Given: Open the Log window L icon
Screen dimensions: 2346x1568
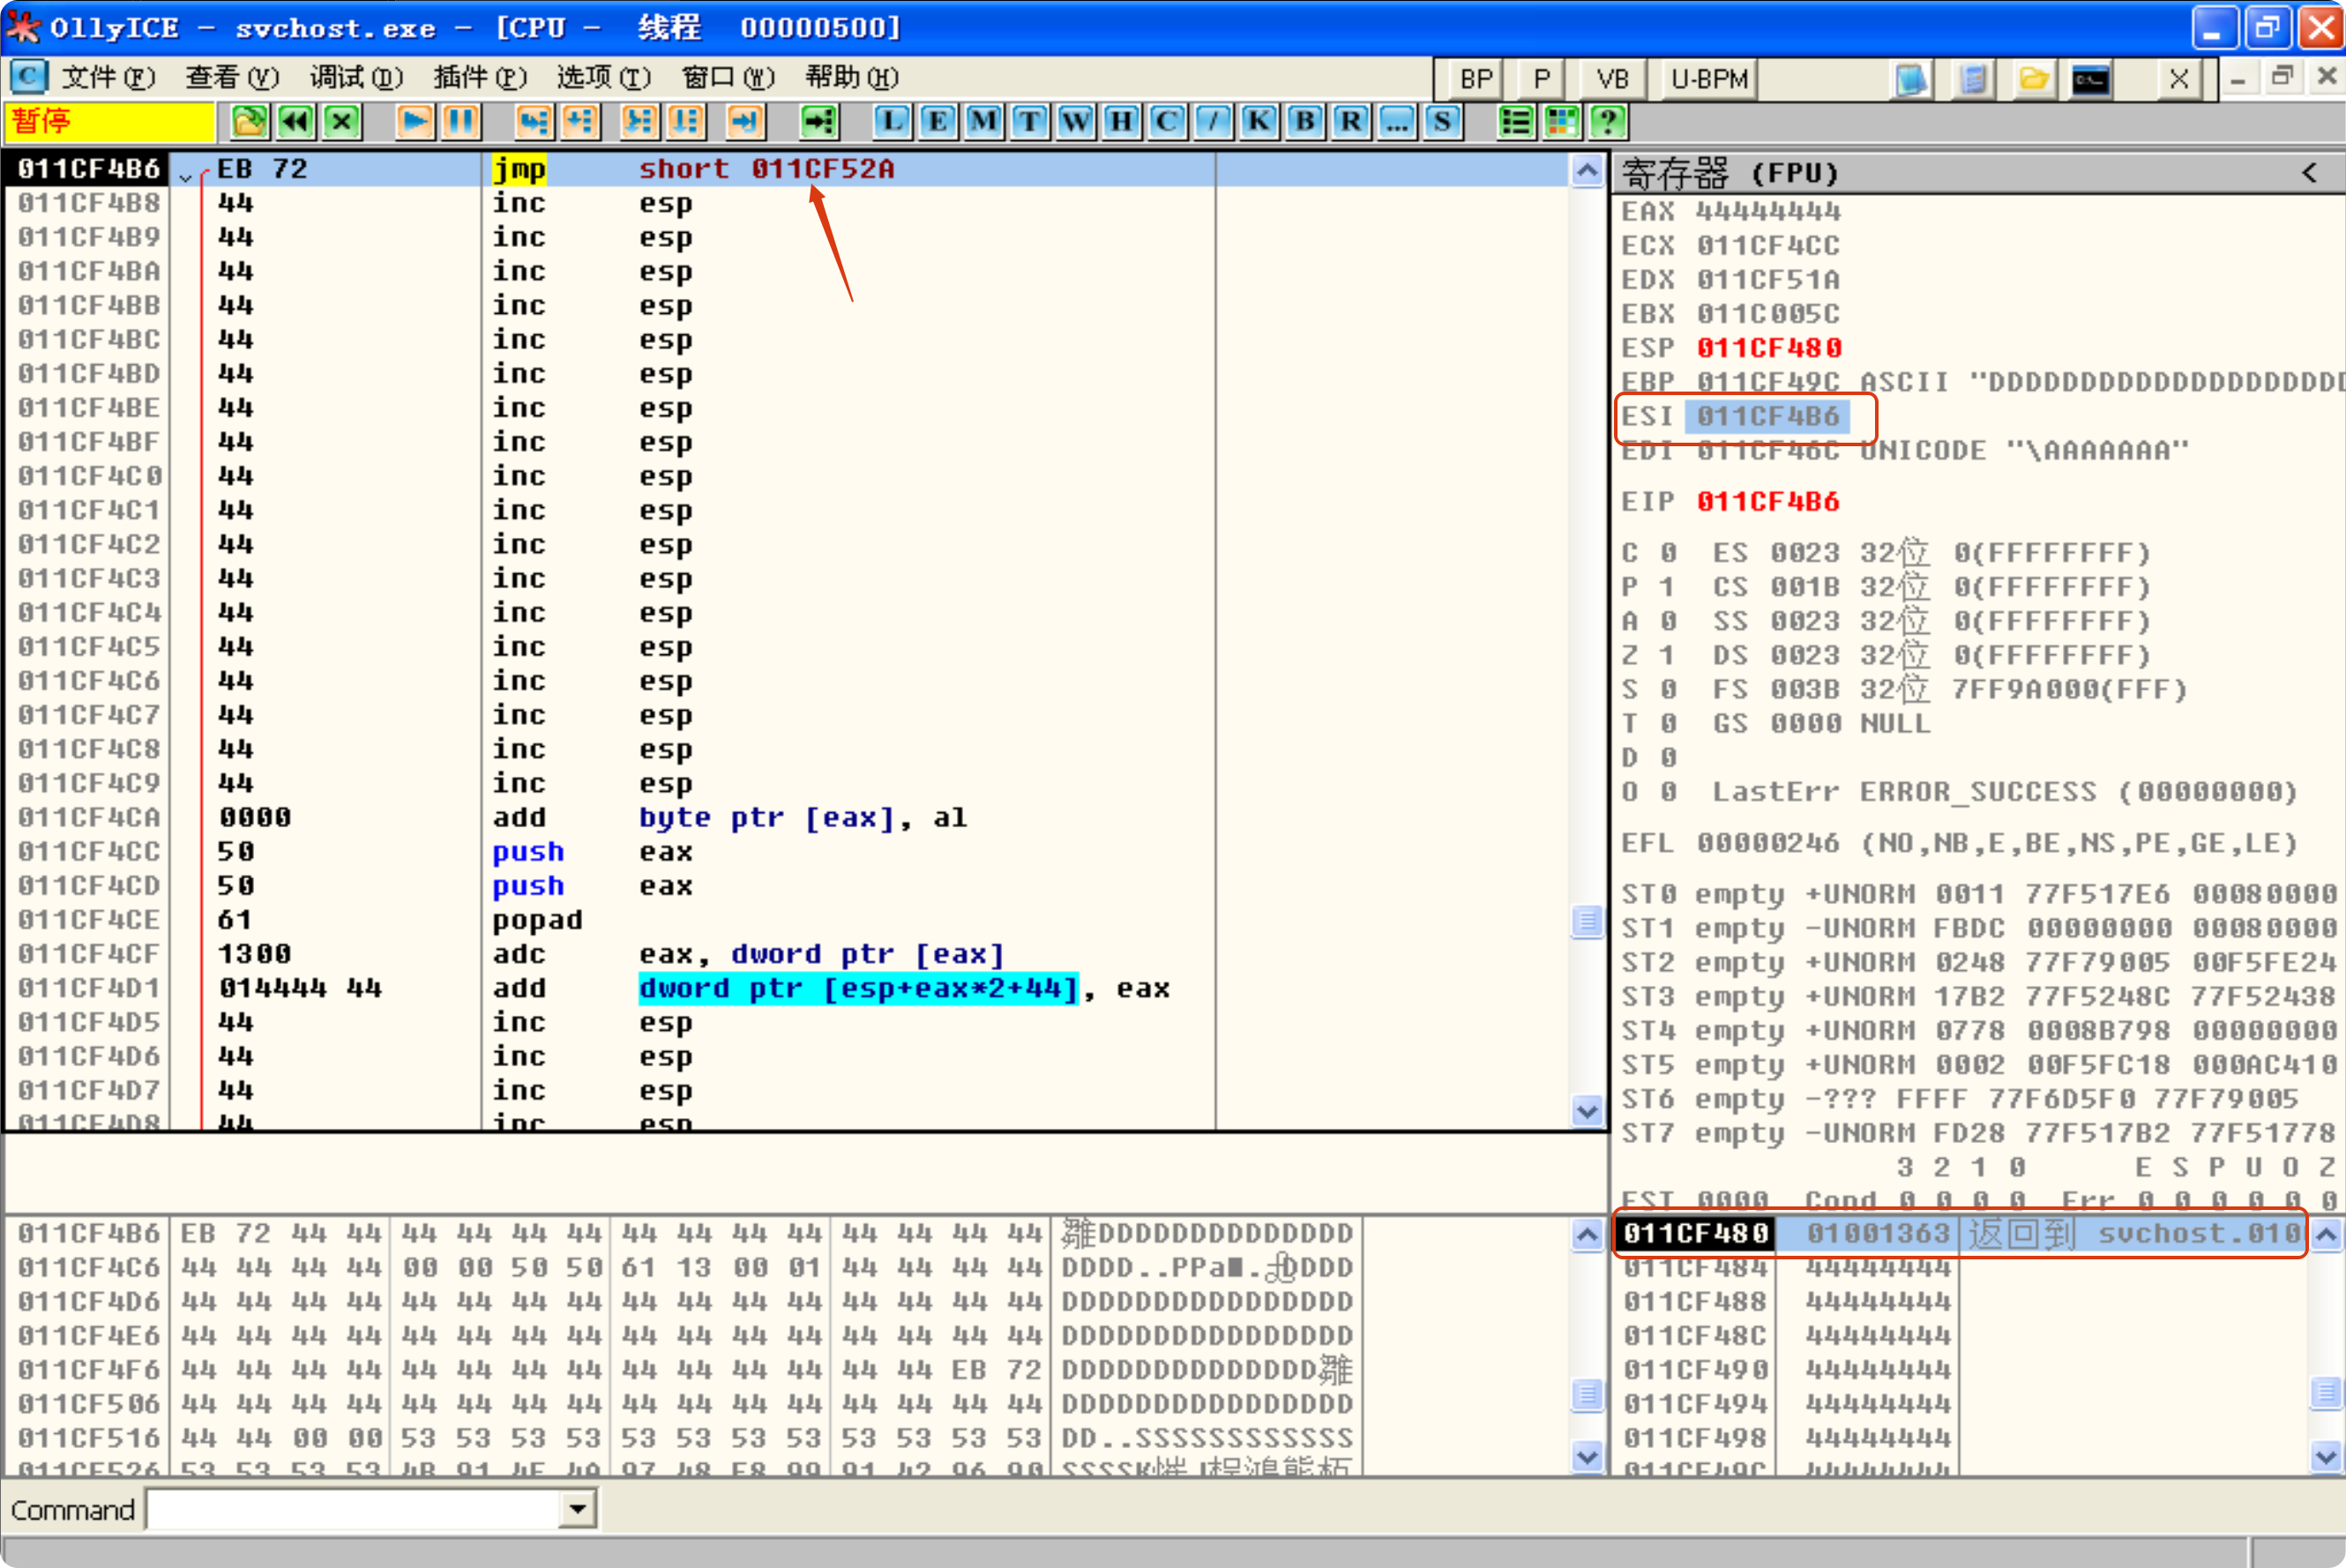Looking at the screenshot, I should pyautogui.click(x=892, y=122).
